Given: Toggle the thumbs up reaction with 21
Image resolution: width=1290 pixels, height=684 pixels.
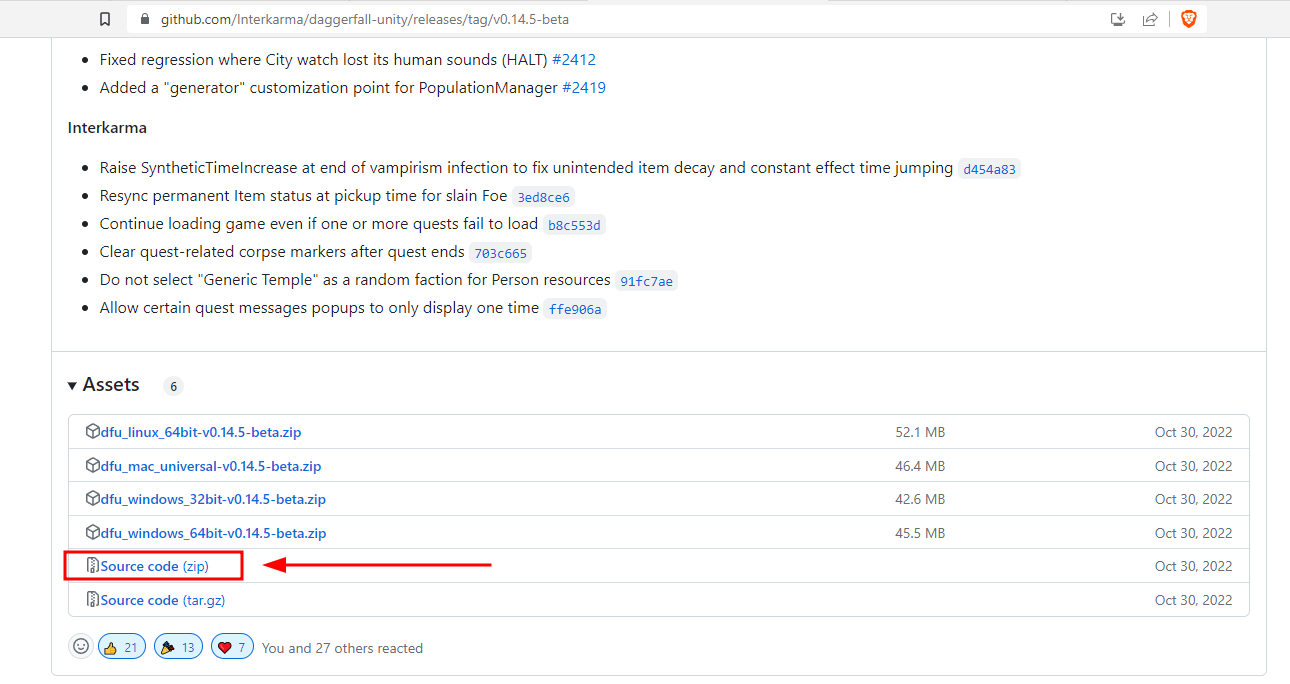Looking at the screenshot, I should (122, 647).
